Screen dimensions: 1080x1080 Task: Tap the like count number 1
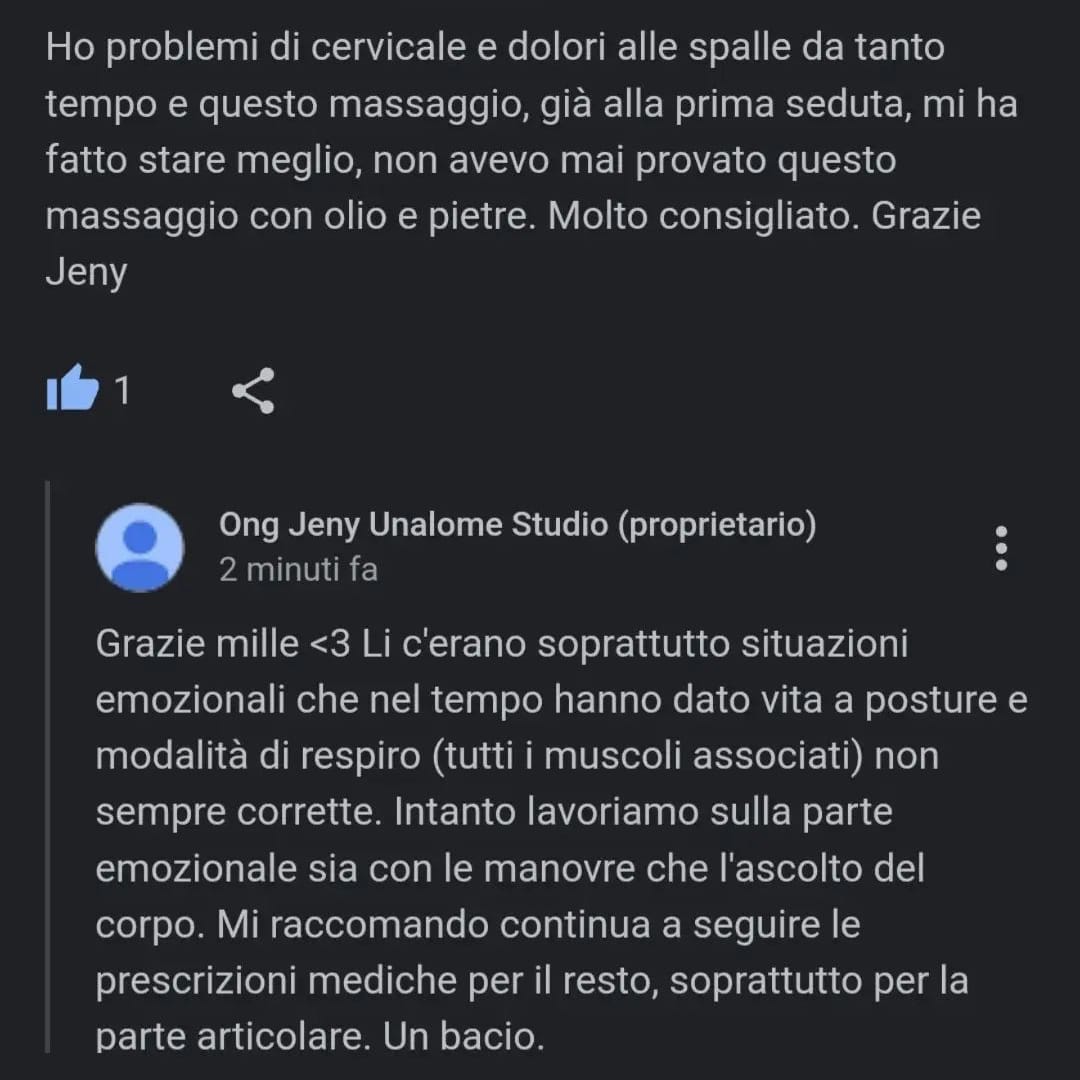click(x=122, y=391)
